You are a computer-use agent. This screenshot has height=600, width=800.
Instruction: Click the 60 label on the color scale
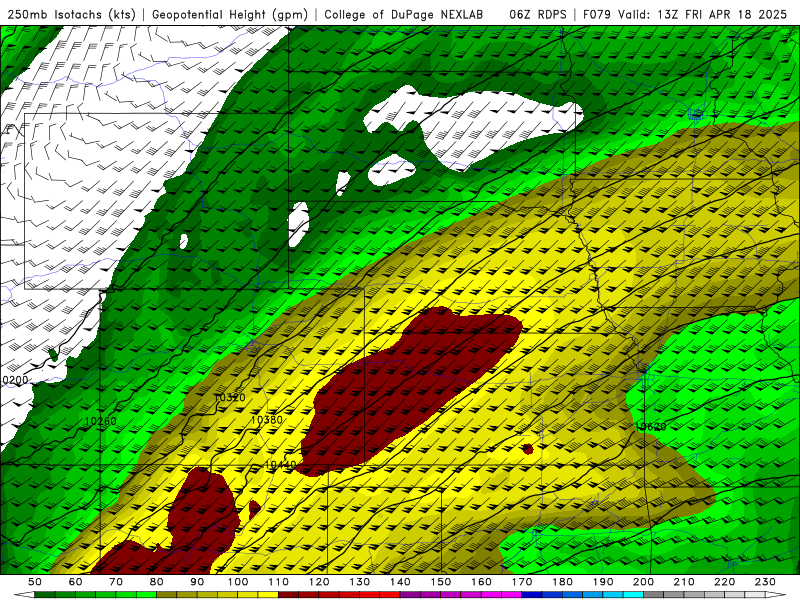tap(75, 582)
